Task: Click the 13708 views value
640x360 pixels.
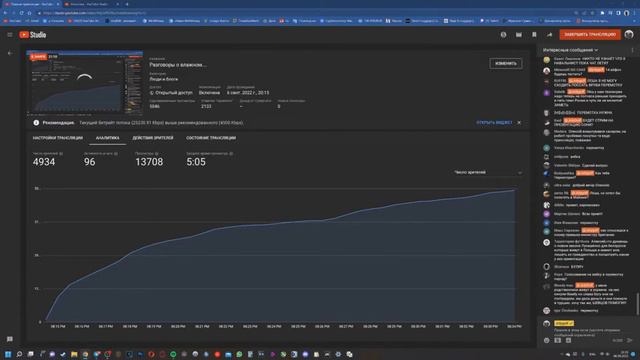Action: coord(149,162)
